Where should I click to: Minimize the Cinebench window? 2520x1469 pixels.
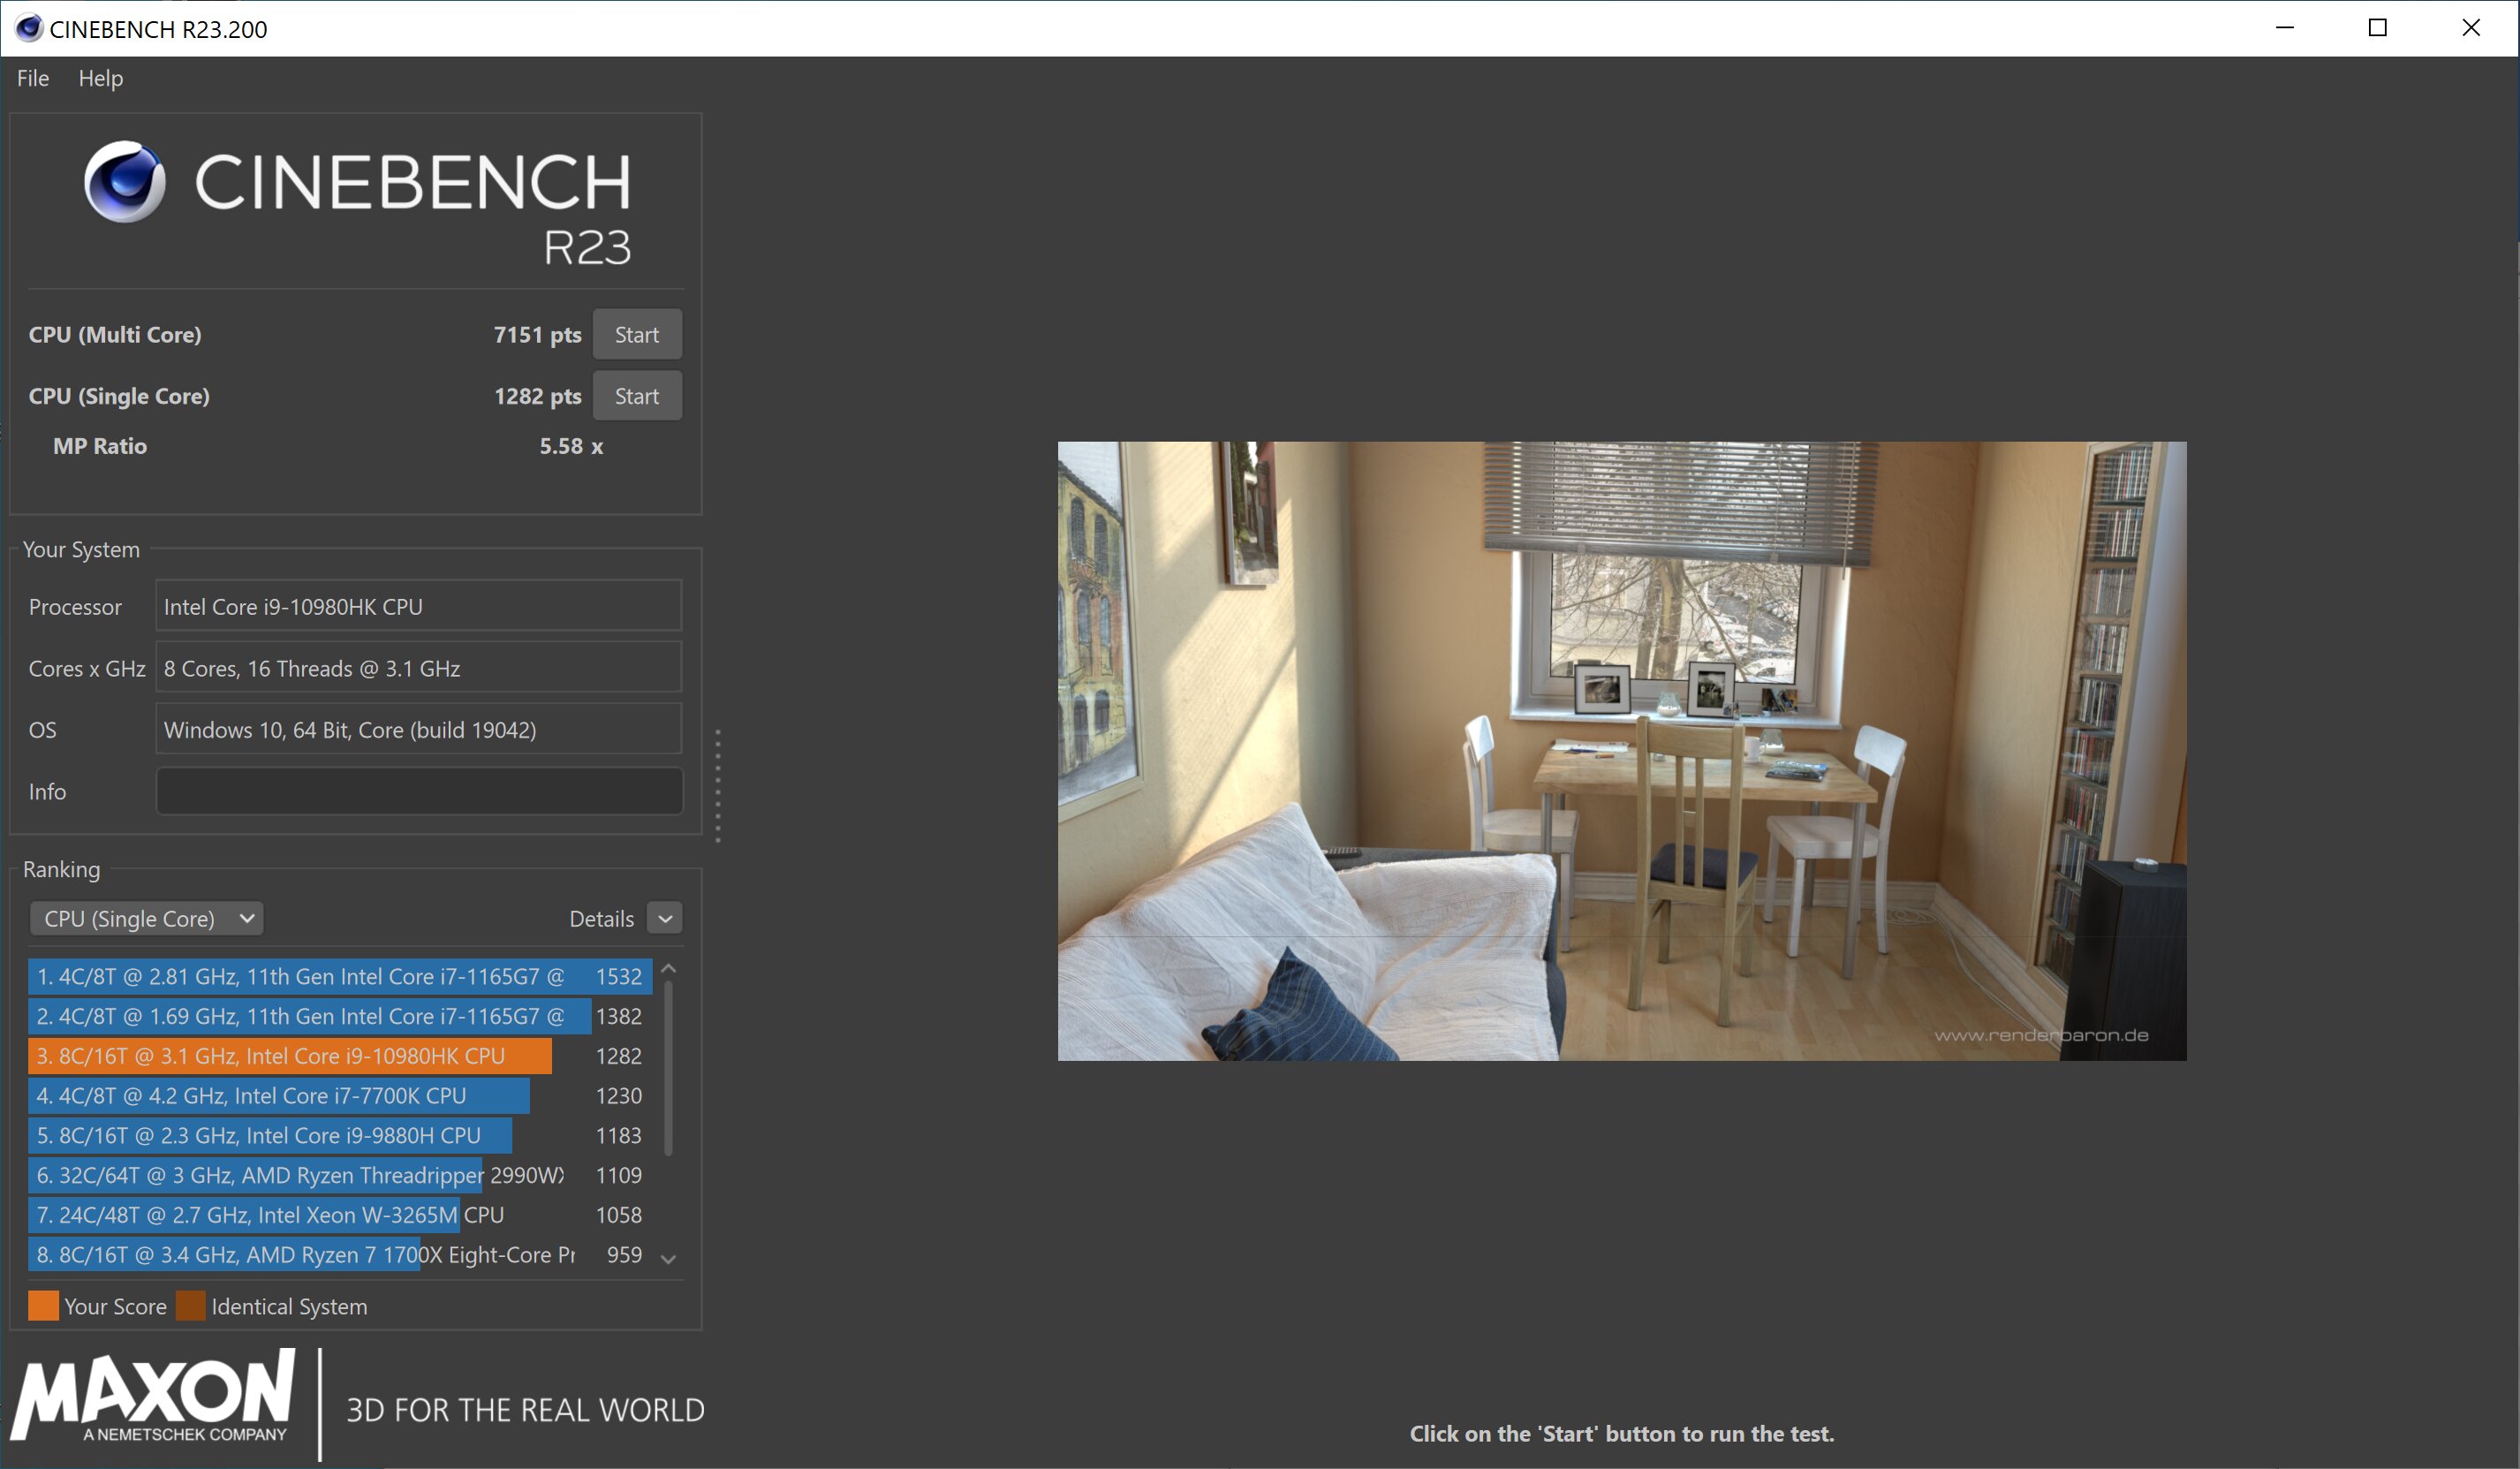pyautogui.click(x=2285, y=28)
